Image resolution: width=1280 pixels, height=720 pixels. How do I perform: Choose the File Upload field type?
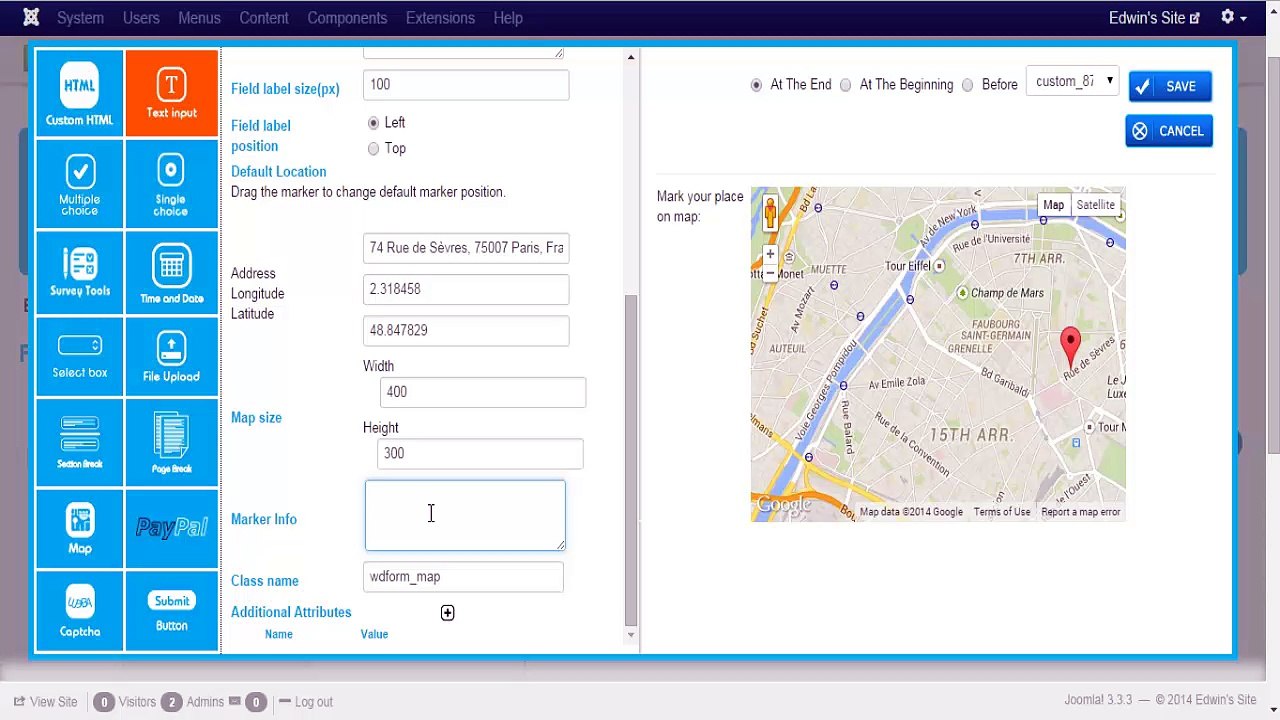click(171, 356)
